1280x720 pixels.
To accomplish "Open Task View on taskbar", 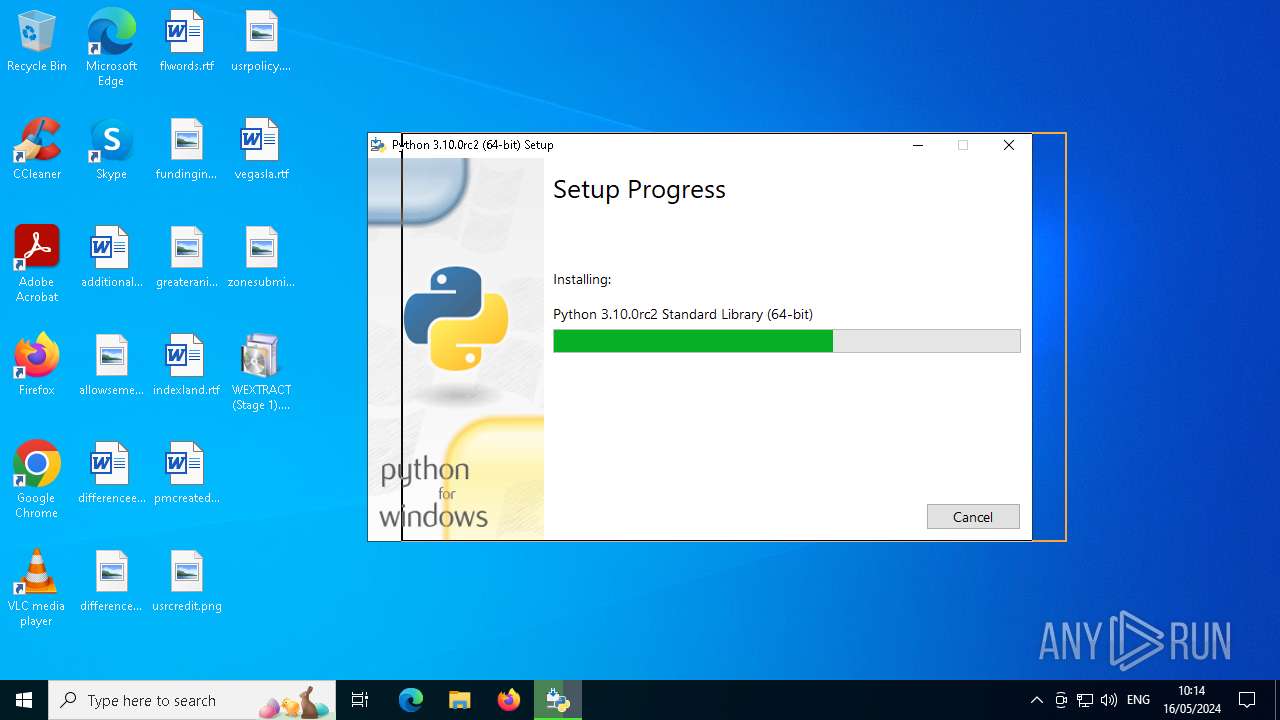I will 360,700.
